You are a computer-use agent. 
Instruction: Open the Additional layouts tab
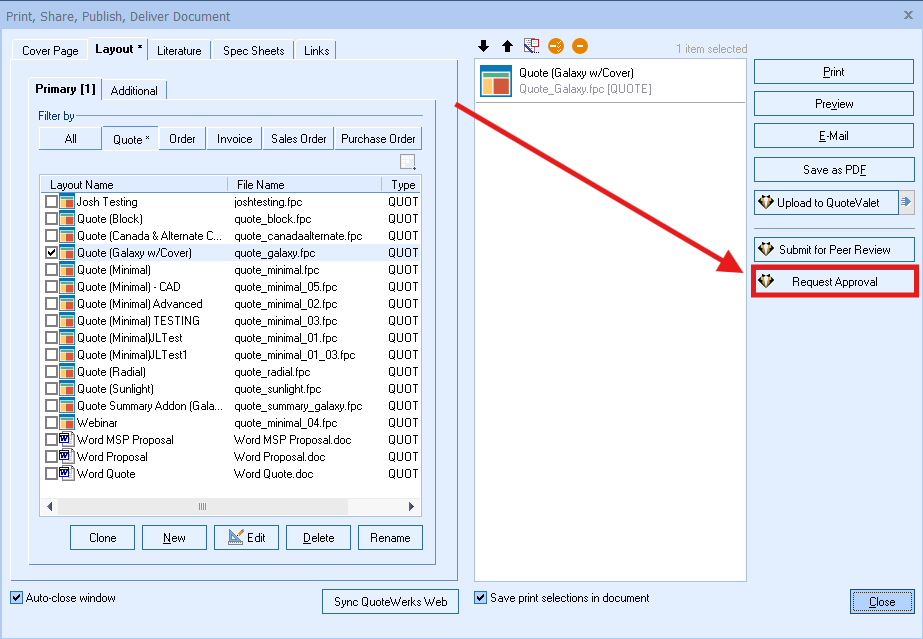(134, 90)
